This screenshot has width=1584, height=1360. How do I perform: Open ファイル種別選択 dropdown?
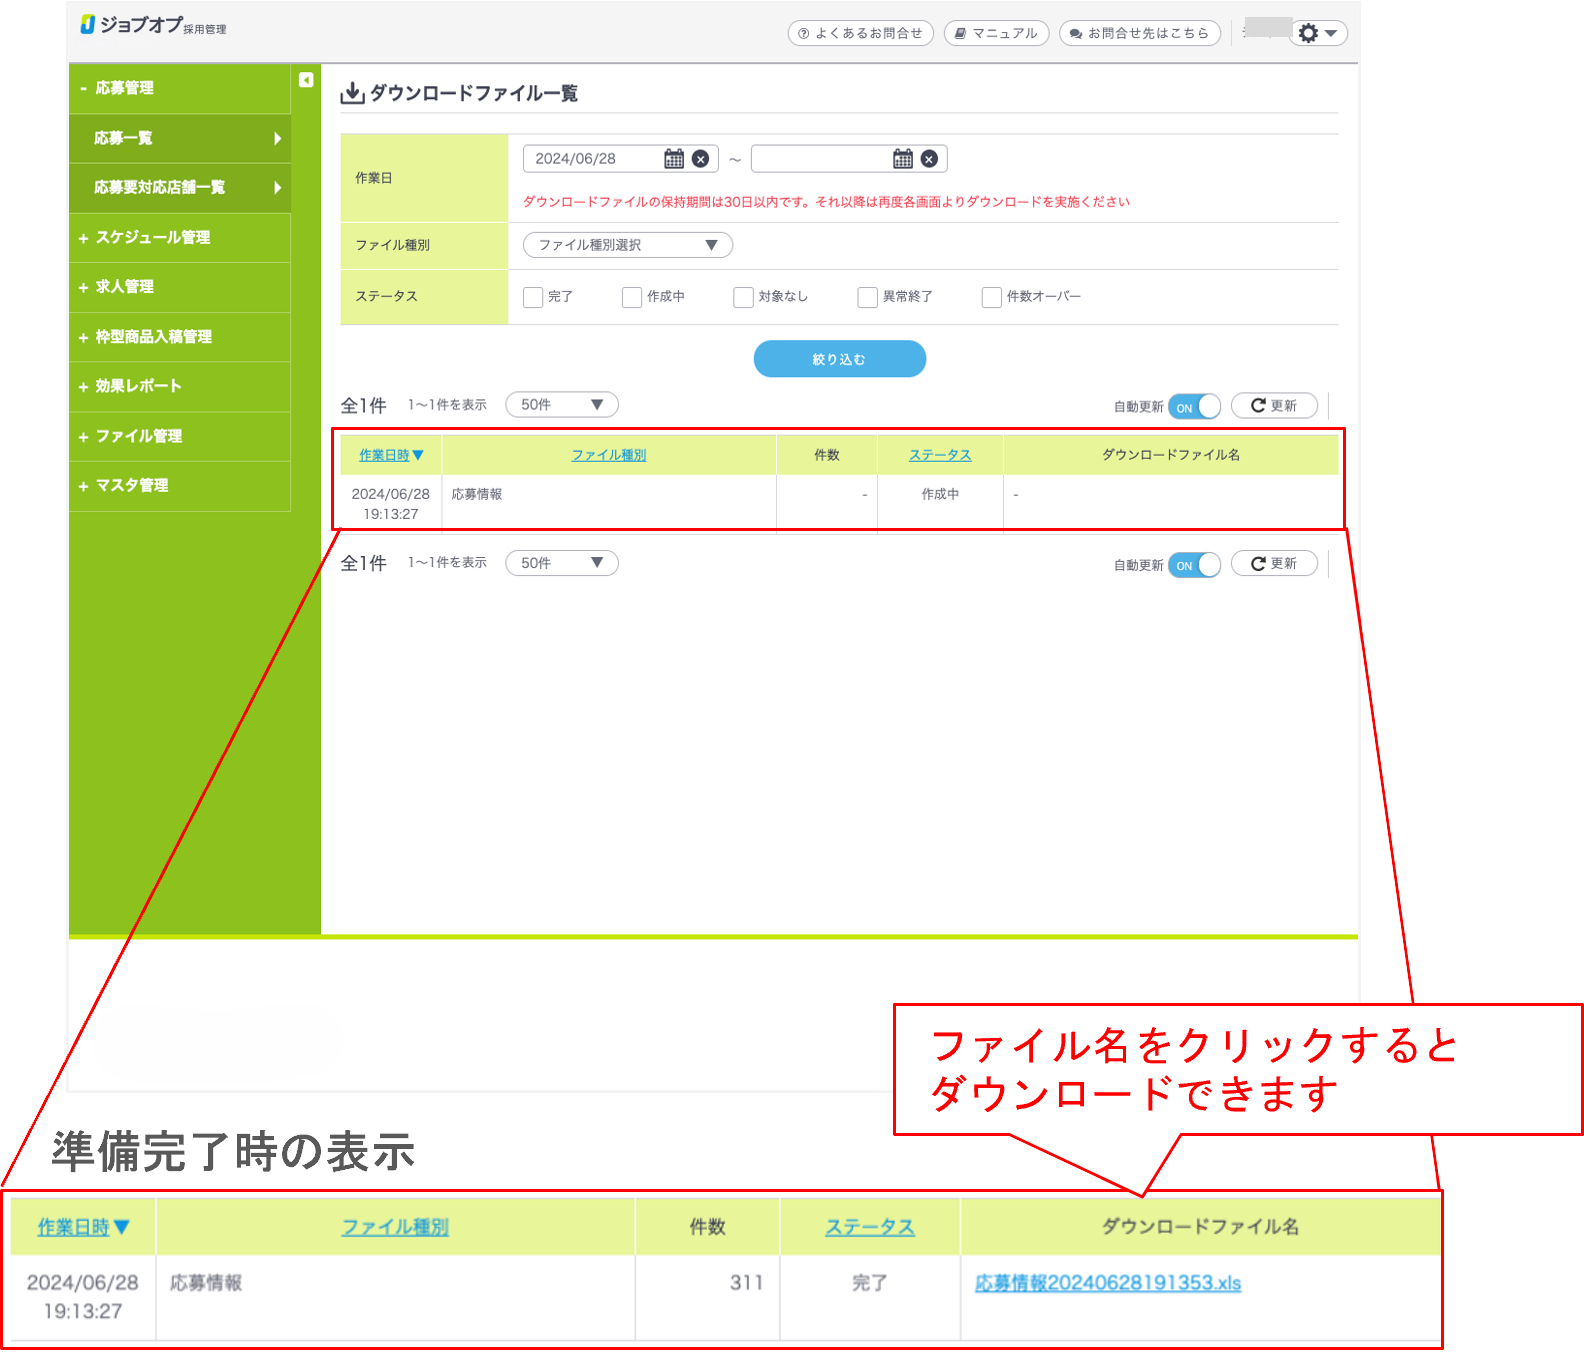pos(628,245)
